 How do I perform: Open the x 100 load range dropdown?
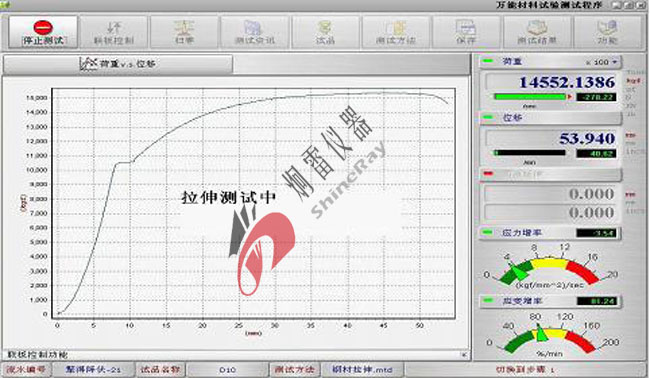coord(601,62)
